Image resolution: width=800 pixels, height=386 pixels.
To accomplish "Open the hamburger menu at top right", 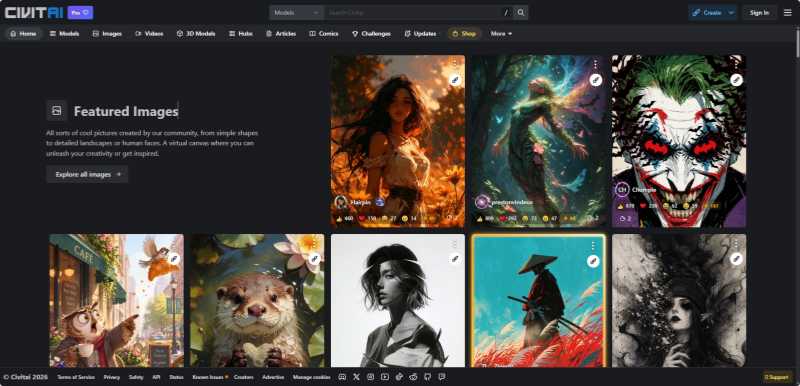I will pos(788,13).
